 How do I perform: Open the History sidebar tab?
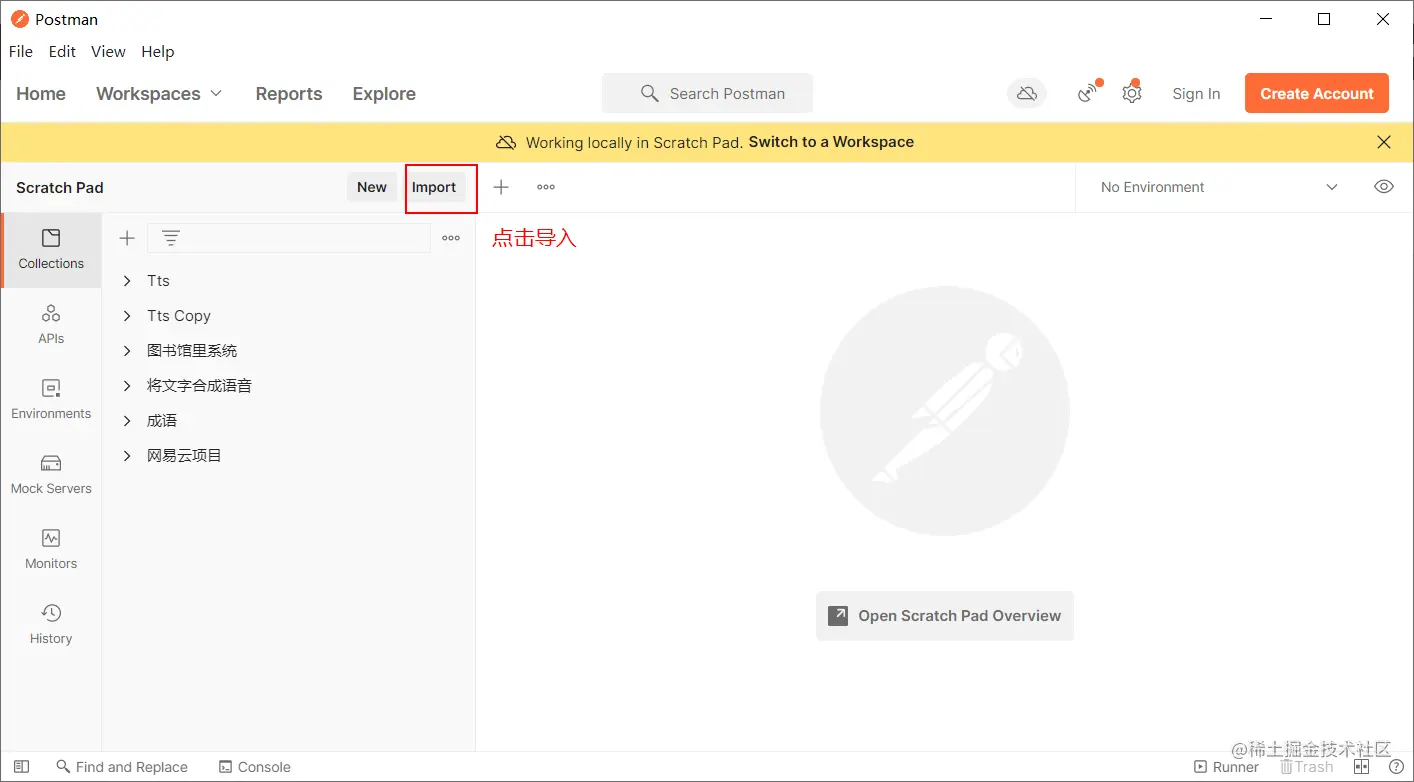(x=51, y=625)
